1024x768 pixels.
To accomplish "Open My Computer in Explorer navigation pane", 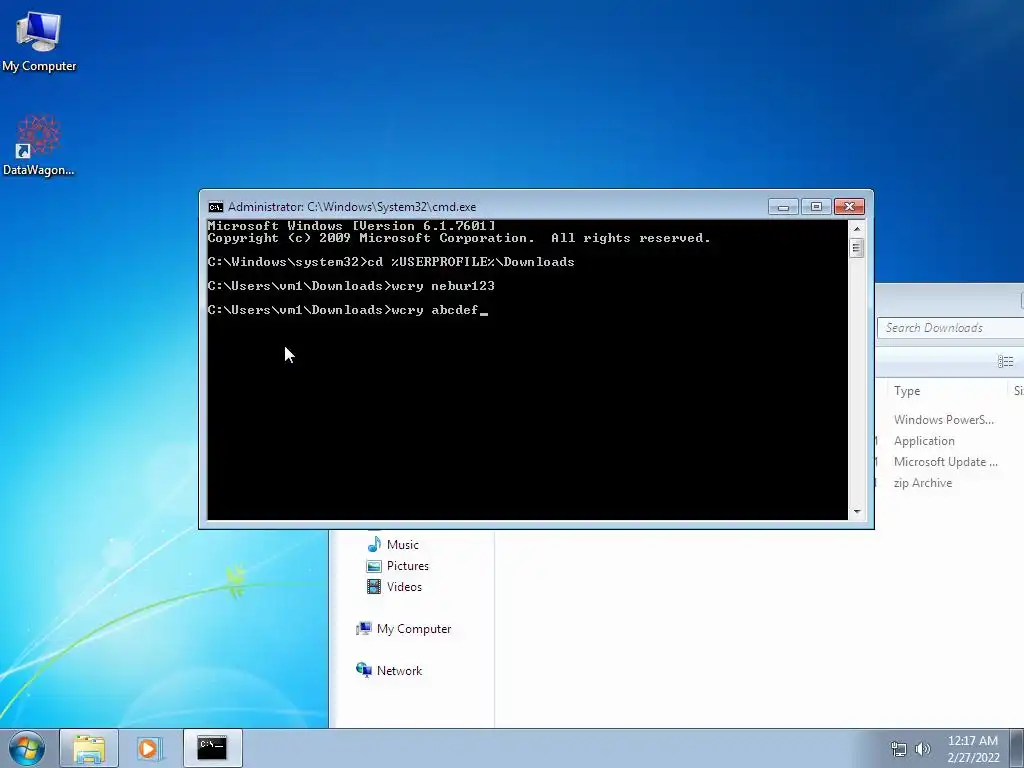I will pyautogui.click(x=404, y=629).
